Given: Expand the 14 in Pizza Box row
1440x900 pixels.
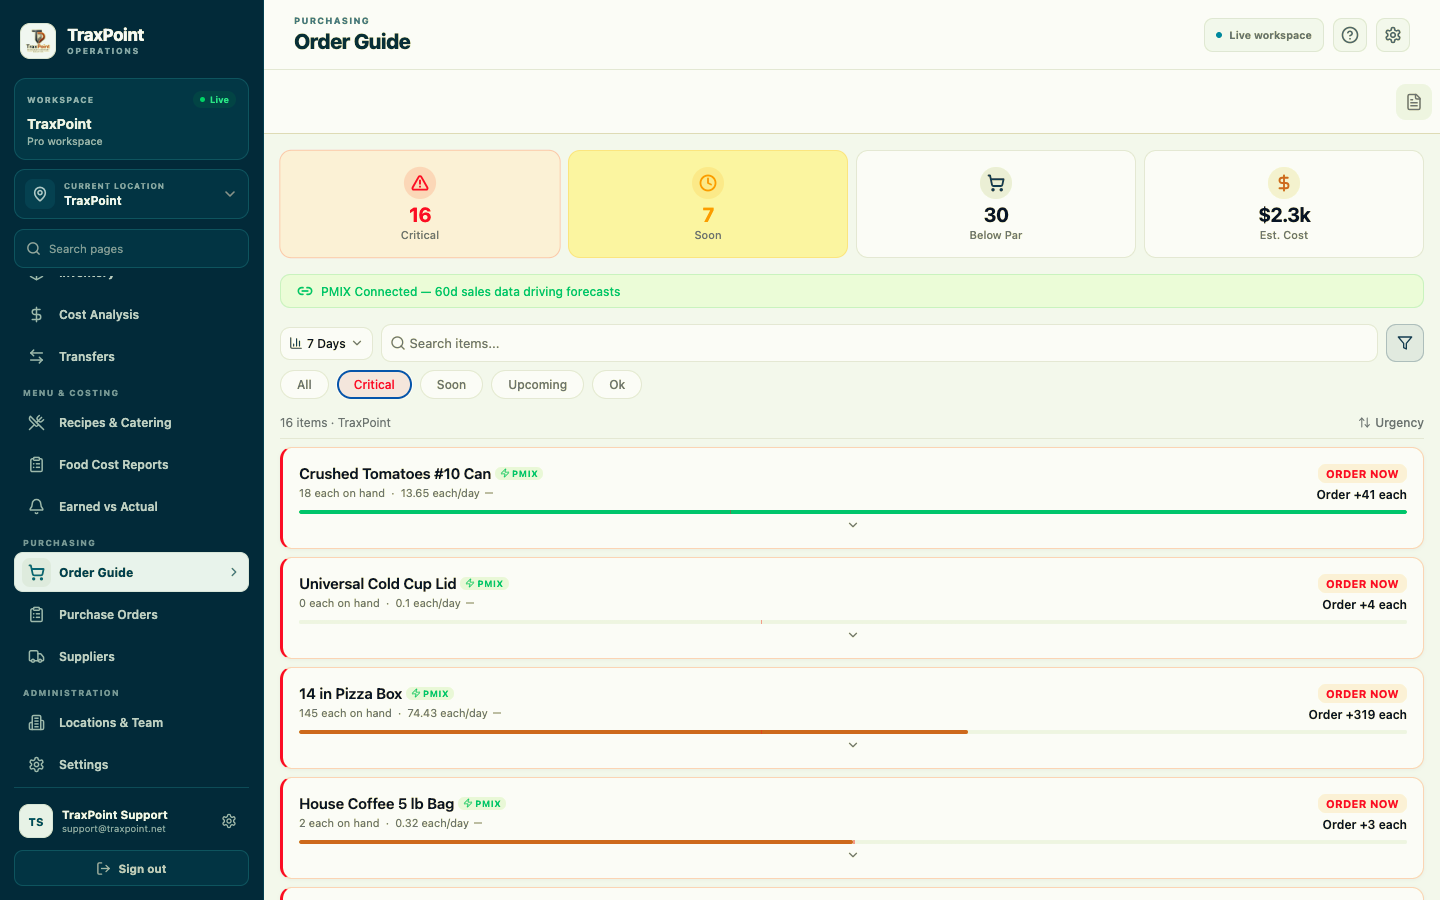Looking at the screenshot, I should click(x=853, y=745).
